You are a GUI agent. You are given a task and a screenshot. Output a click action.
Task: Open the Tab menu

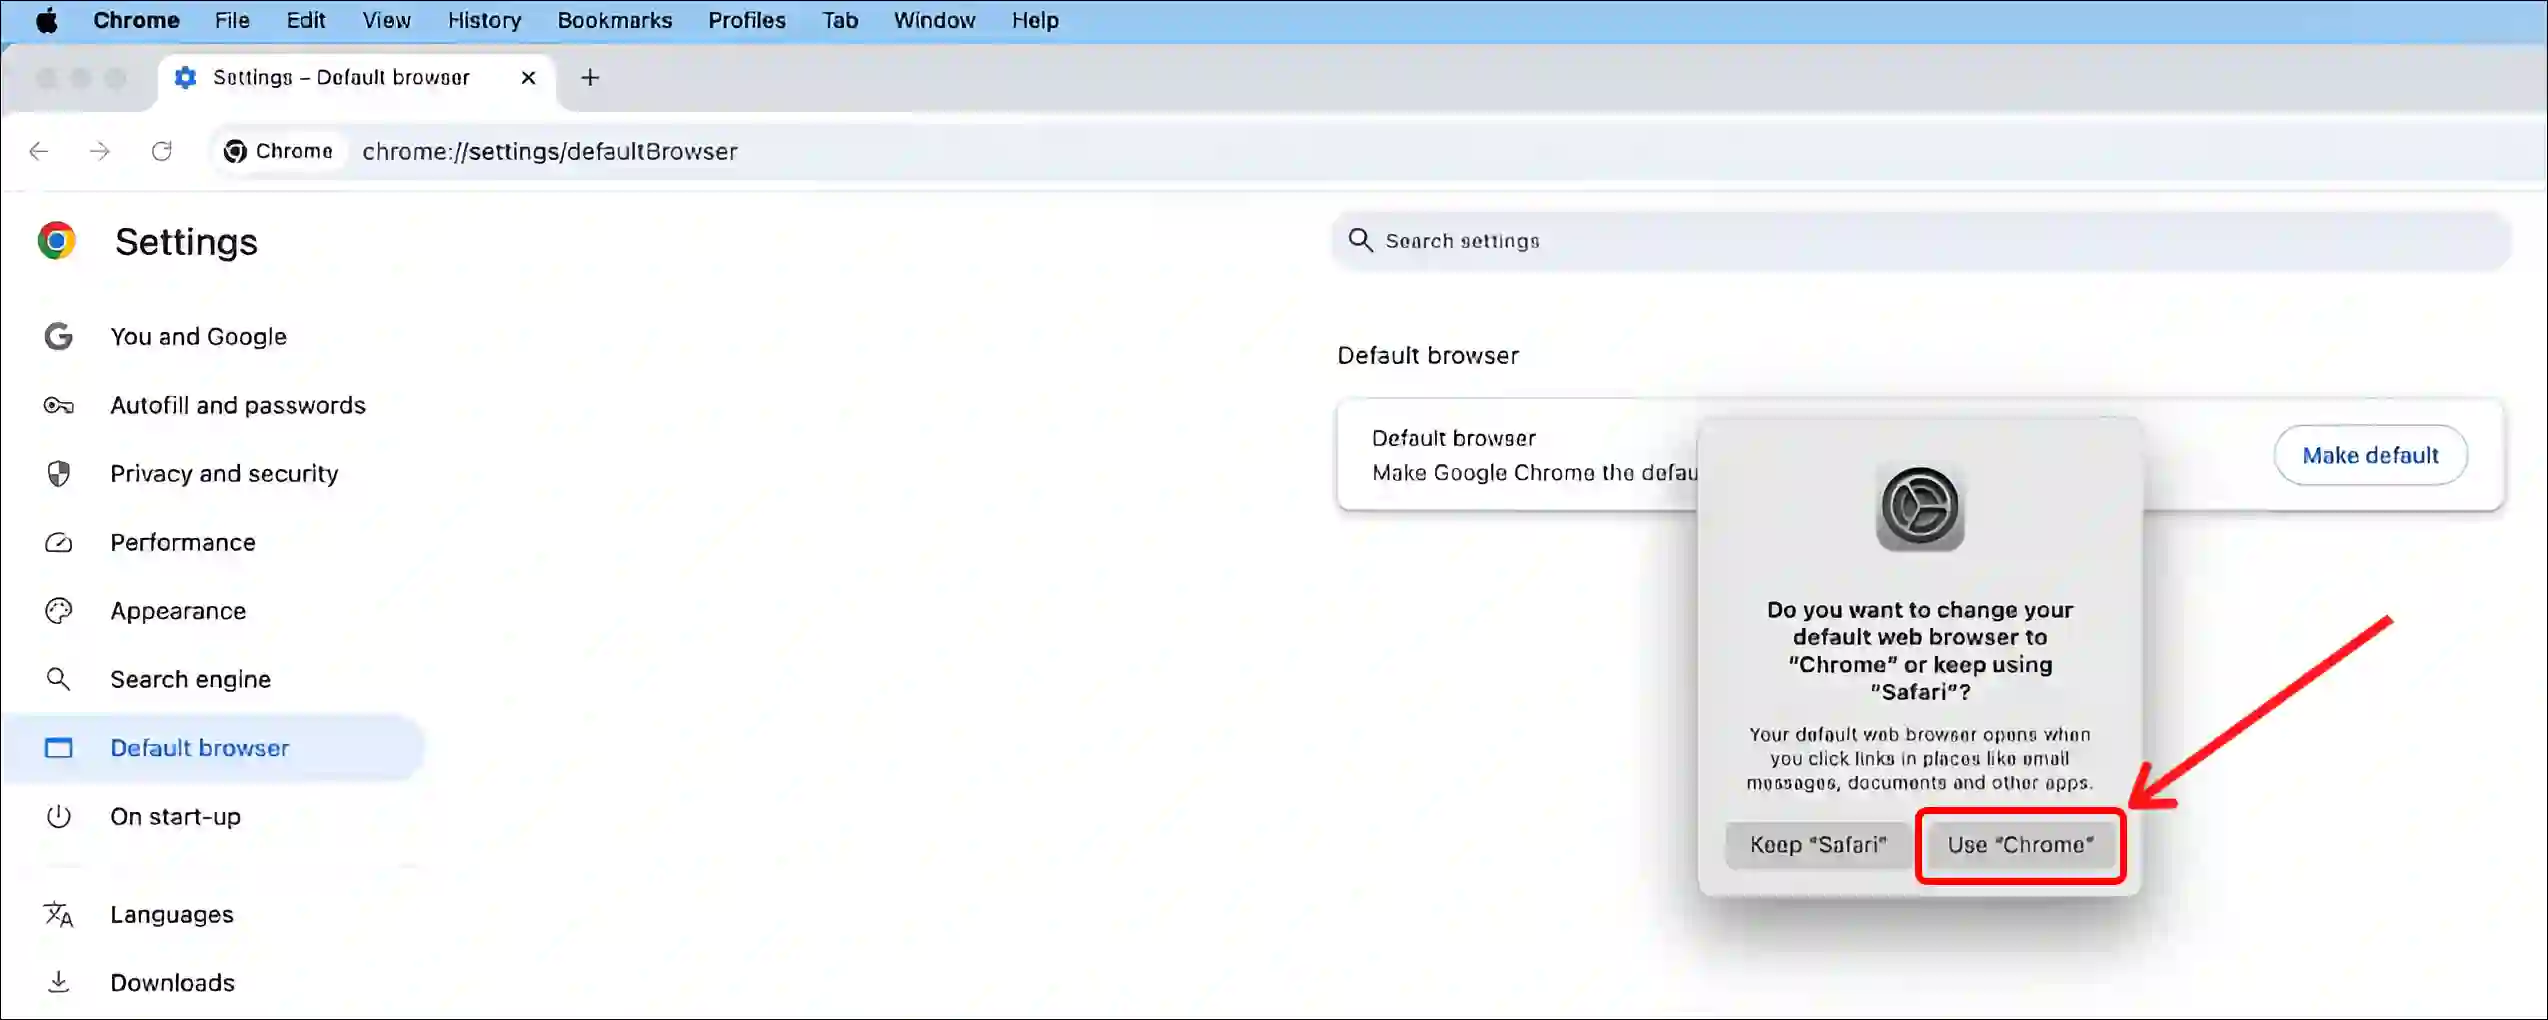[840, 20]
